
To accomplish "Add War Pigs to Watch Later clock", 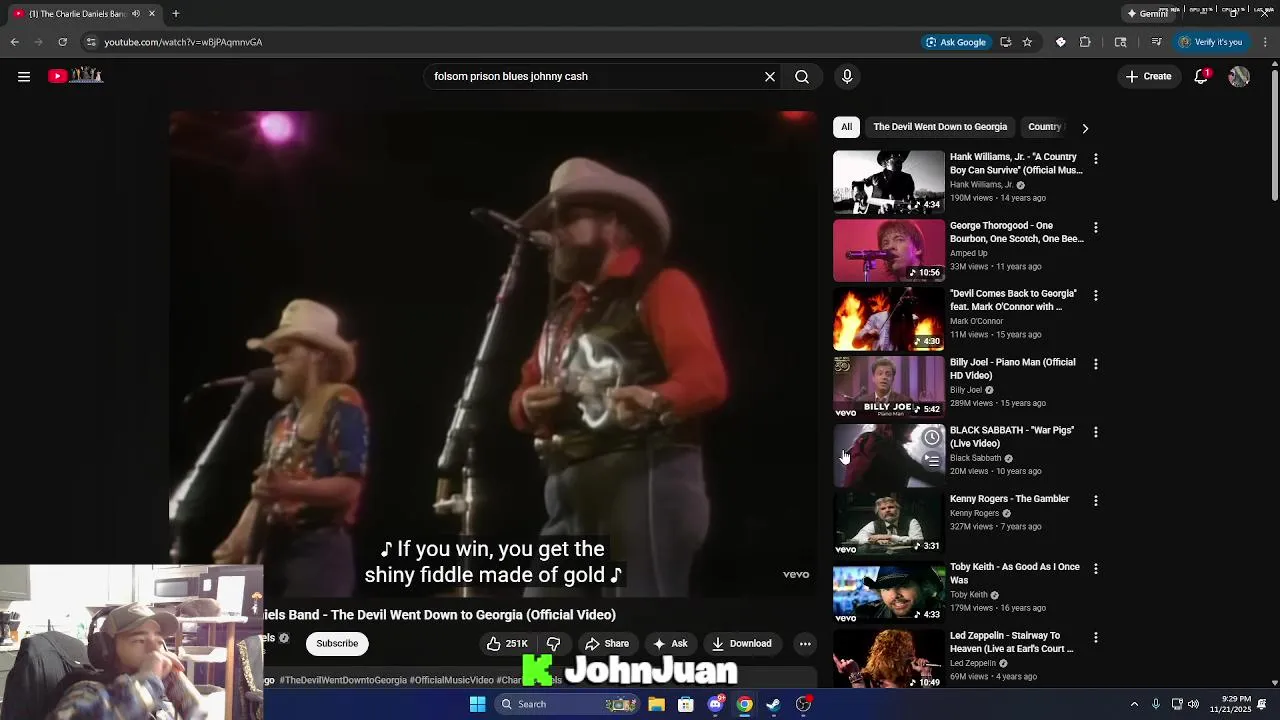I will pyautogui.click(x=932, y=437).
